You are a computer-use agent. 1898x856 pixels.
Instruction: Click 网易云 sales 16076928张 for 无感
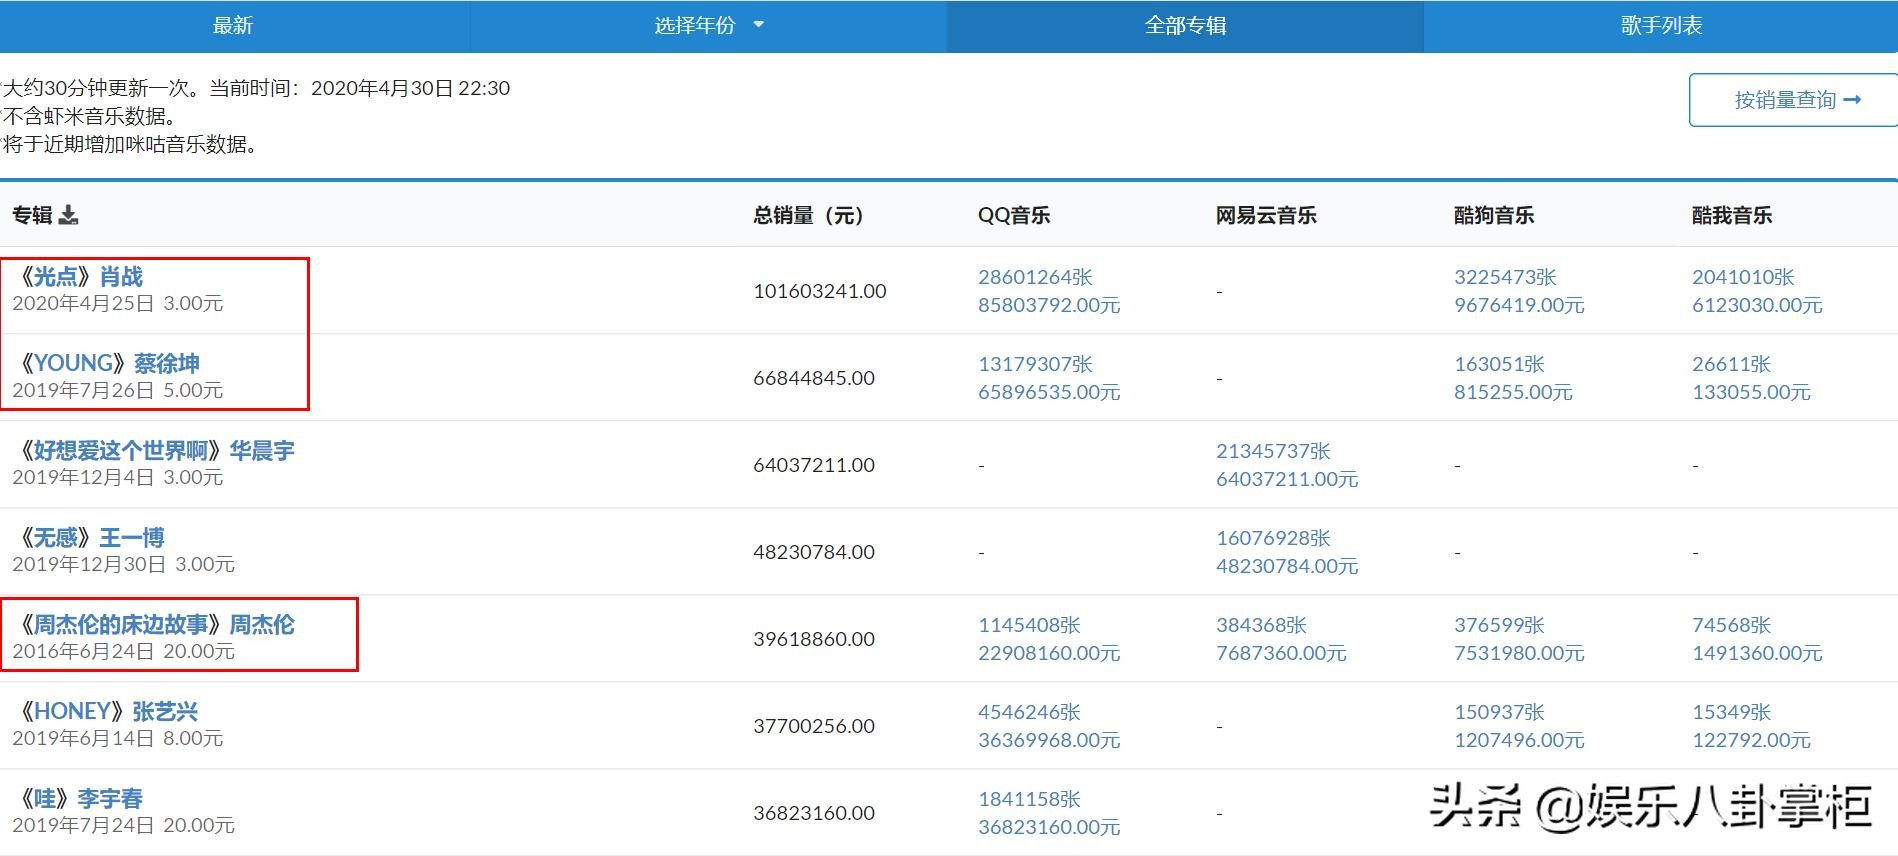pos(1273,538)
